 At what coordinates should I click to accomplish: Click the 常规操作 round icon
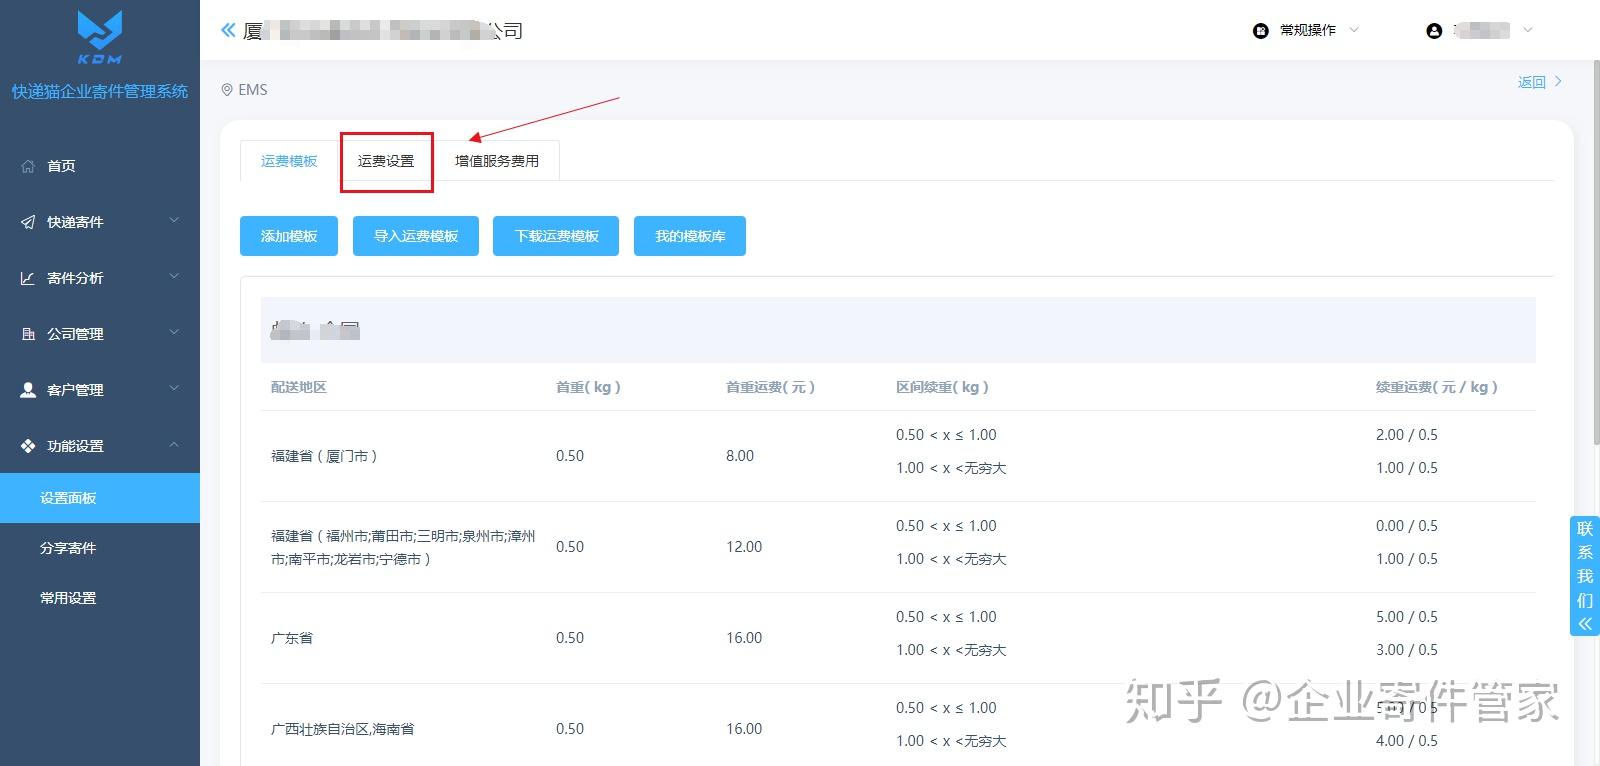(1261, 31)
